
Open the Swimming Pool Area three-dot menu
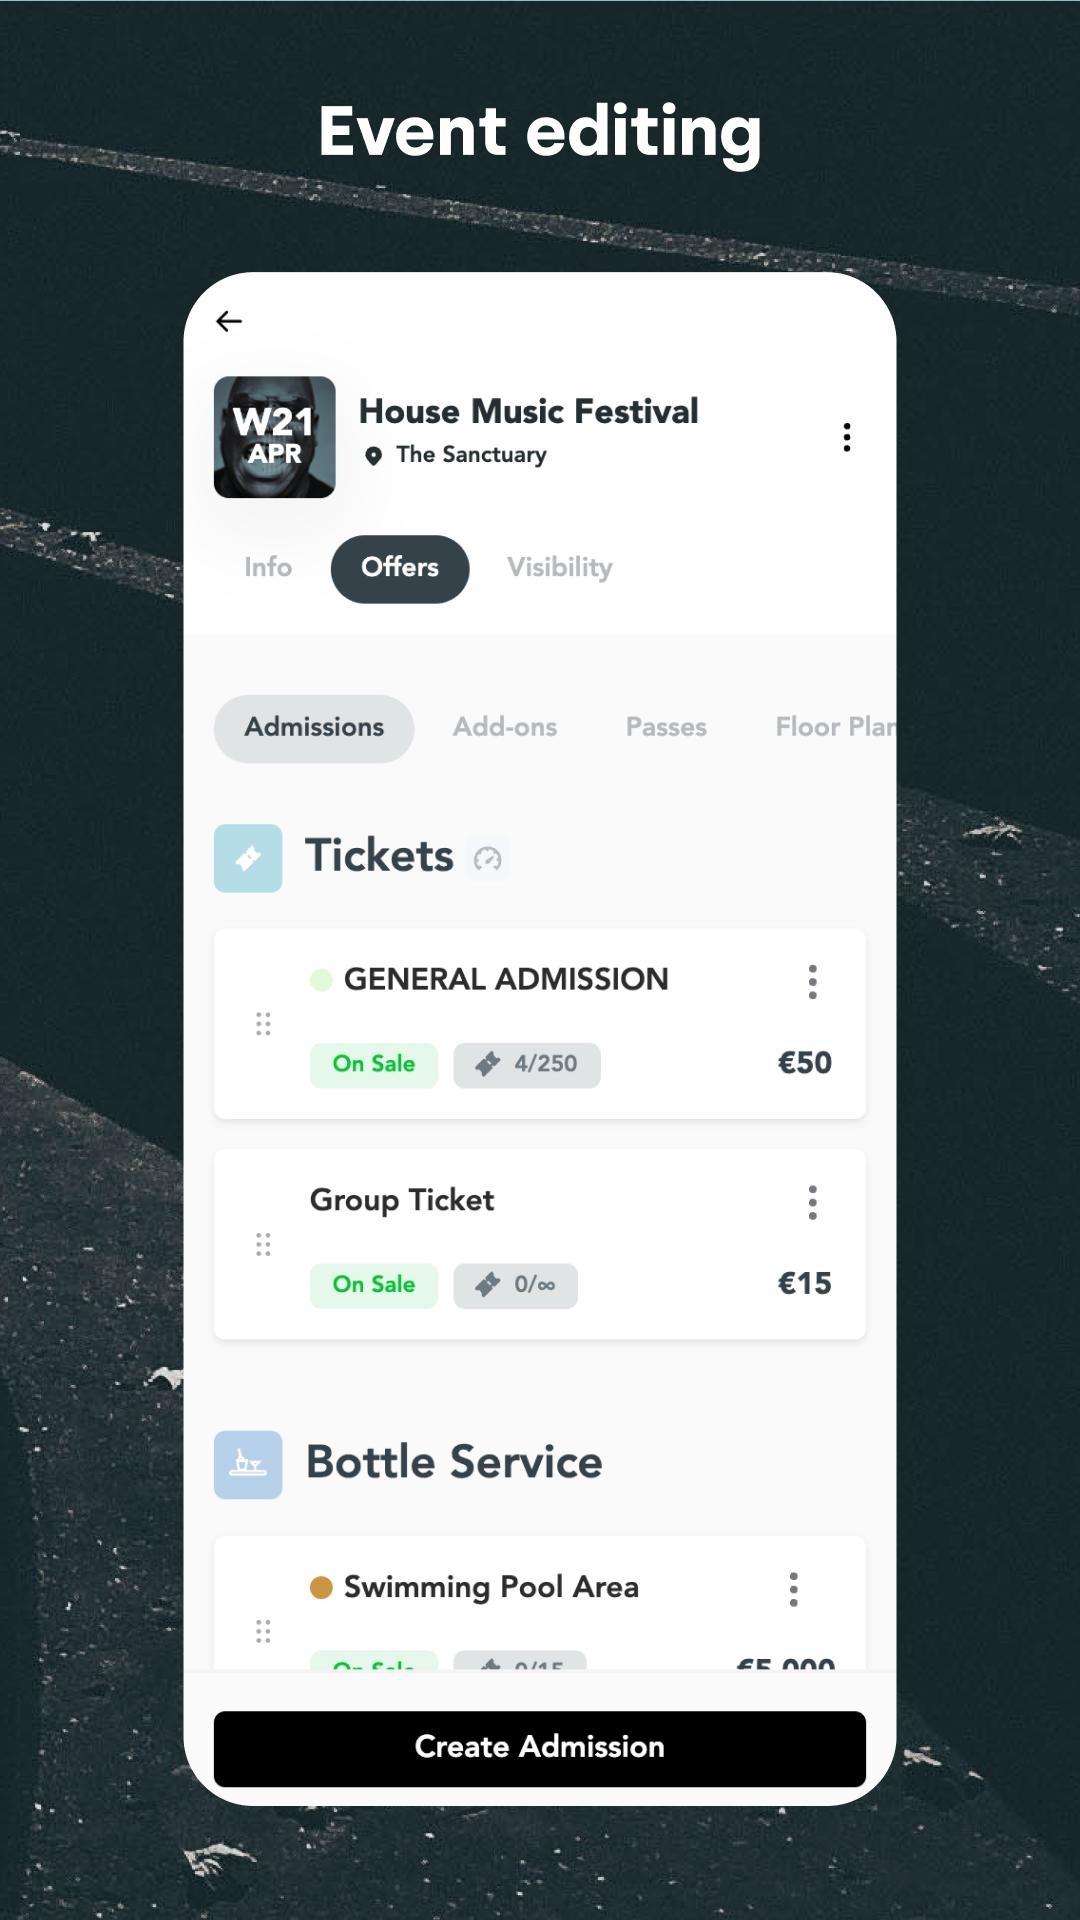coord(794,1589)
